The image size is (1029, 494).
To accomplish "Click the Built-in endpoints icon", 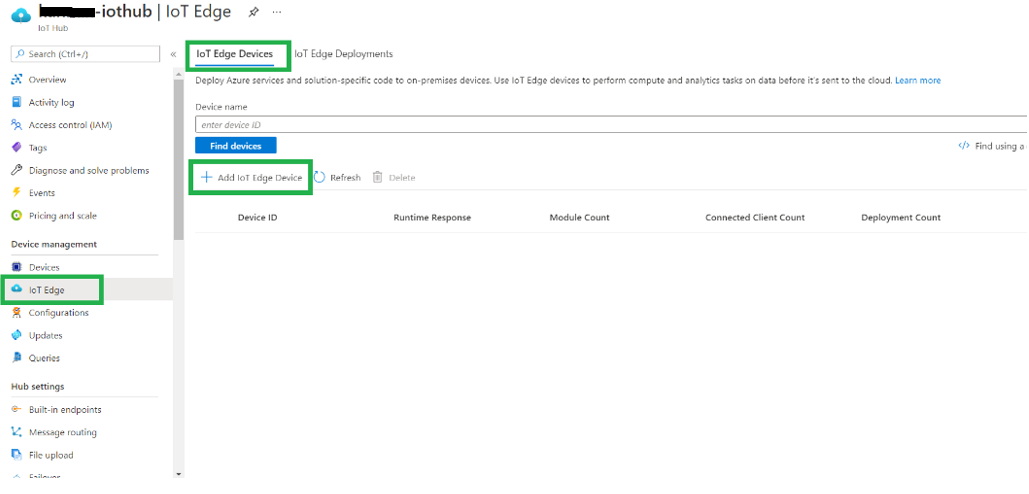I will point(17,410).
